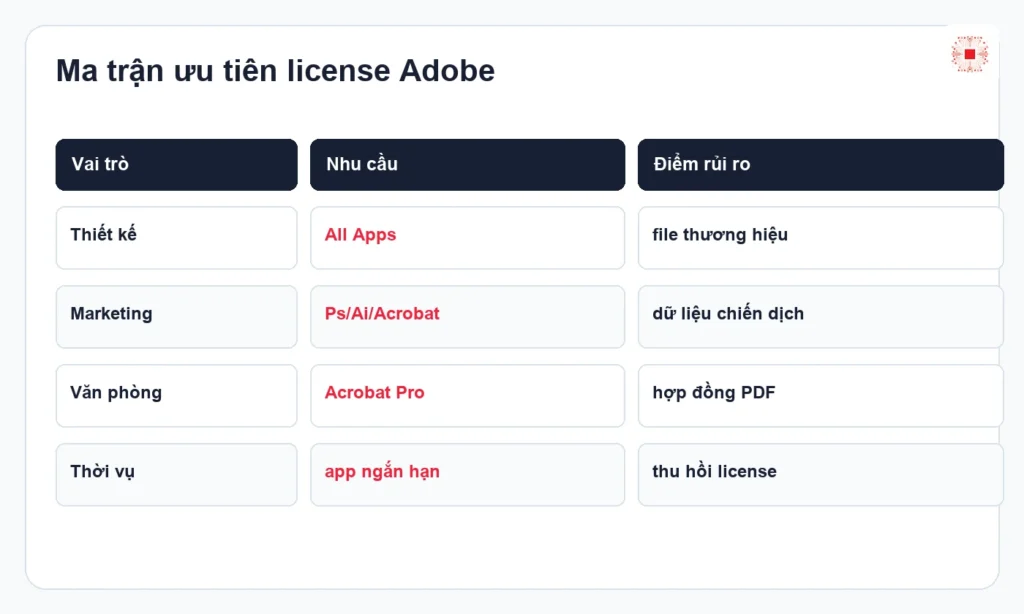This screenshot has width=1024, height=614.
Task: Click the 'thu hồi license' cell
Action: tap(821, 475)
